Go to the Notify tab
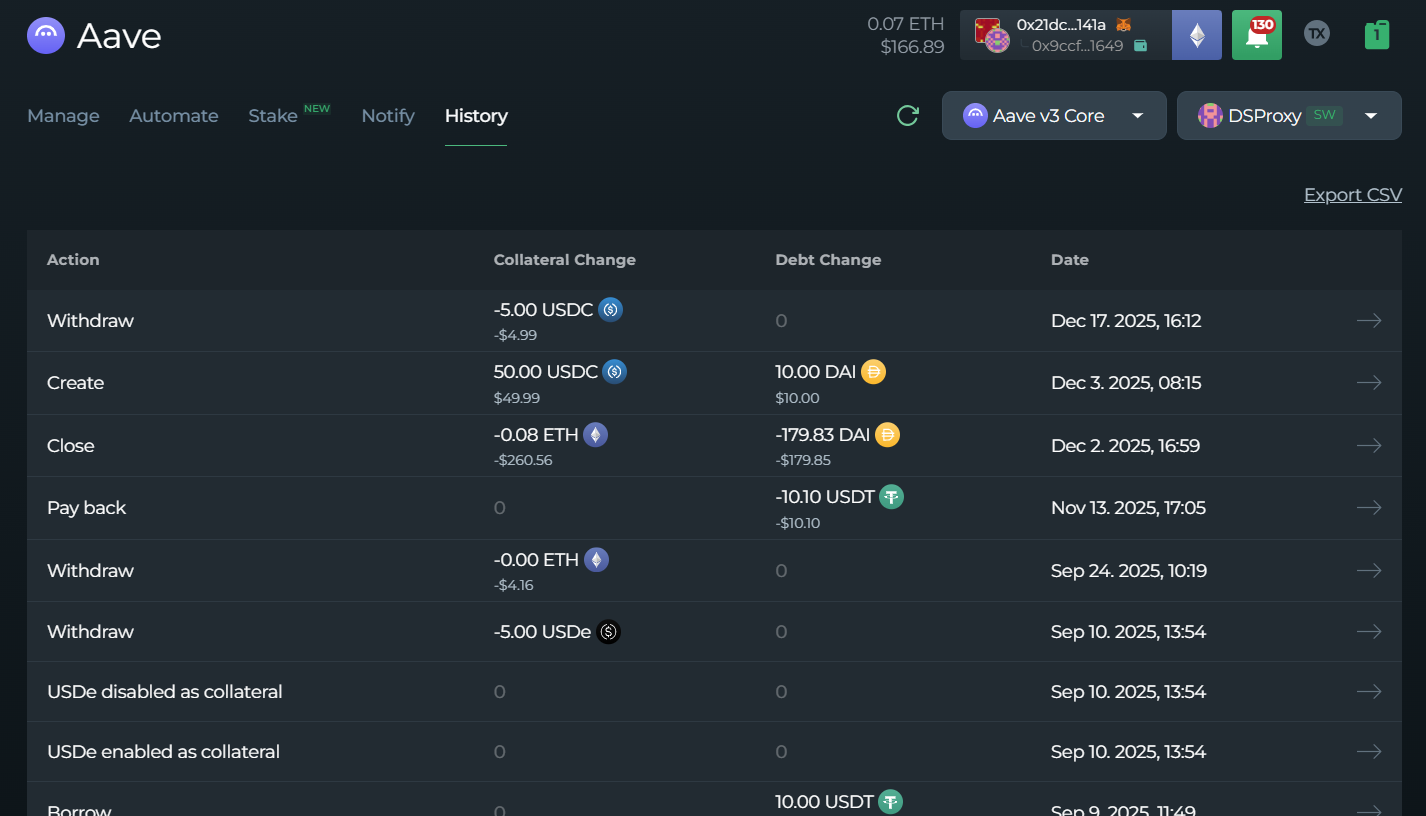Viewport: 1426px width, 816px height. click(388, 116)
